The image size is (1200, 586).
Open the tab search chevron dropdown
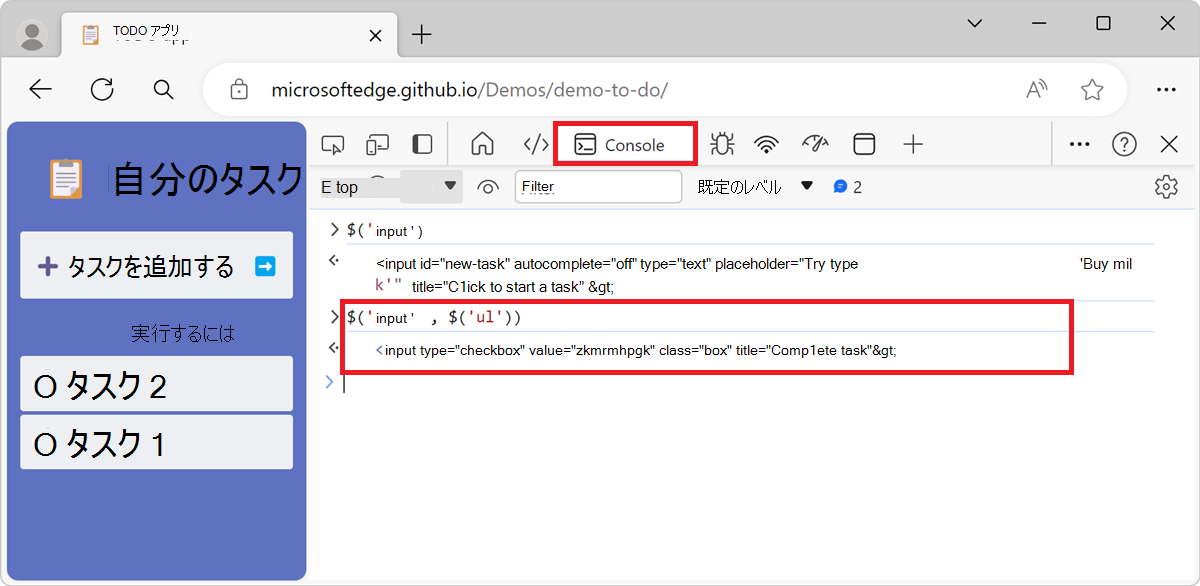click(x=974, y=23)
